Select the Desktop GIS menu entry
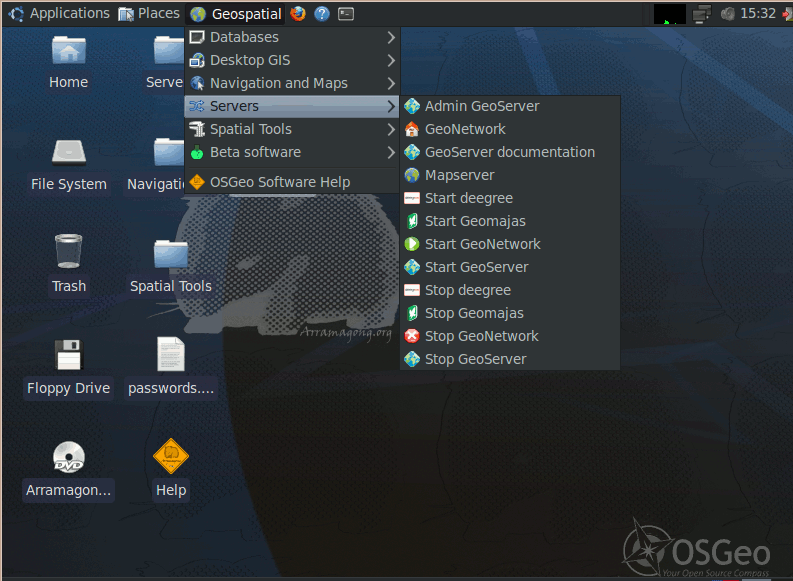The image size is (793, 581). click(x=292, y=61)
